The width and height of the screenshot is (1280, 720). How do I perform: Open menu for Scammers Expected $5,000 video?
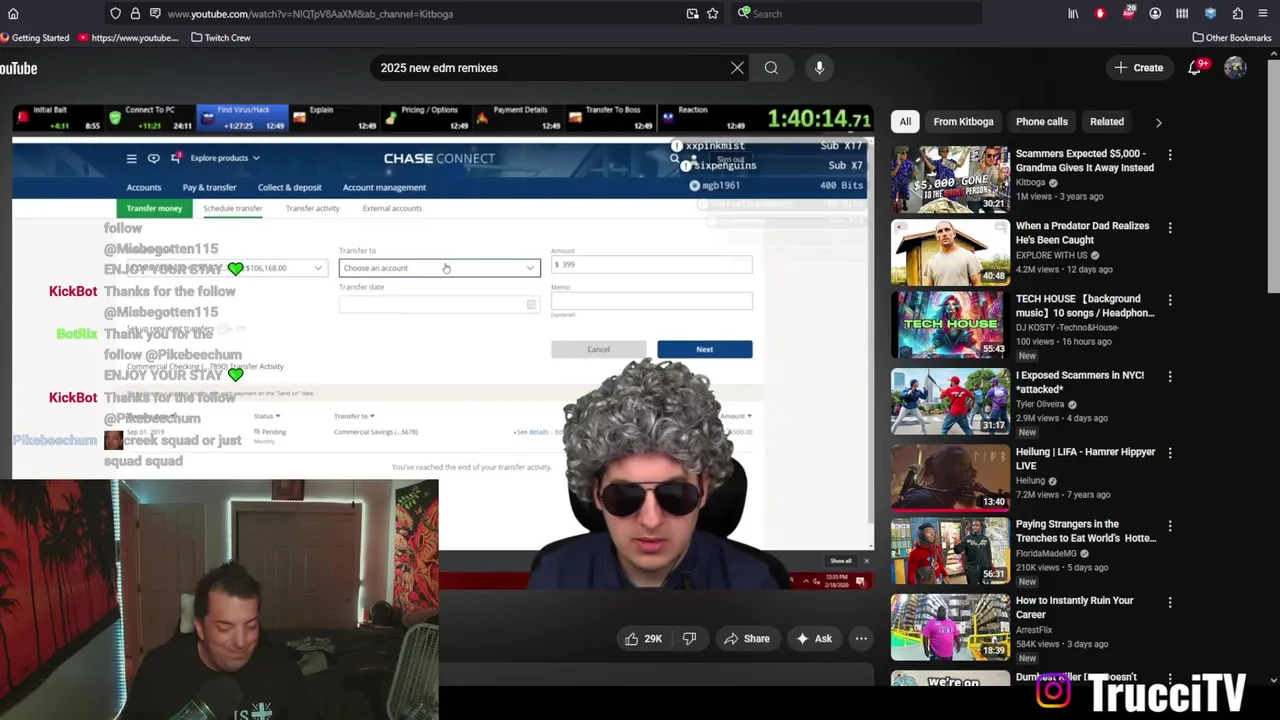[1170, 155]
